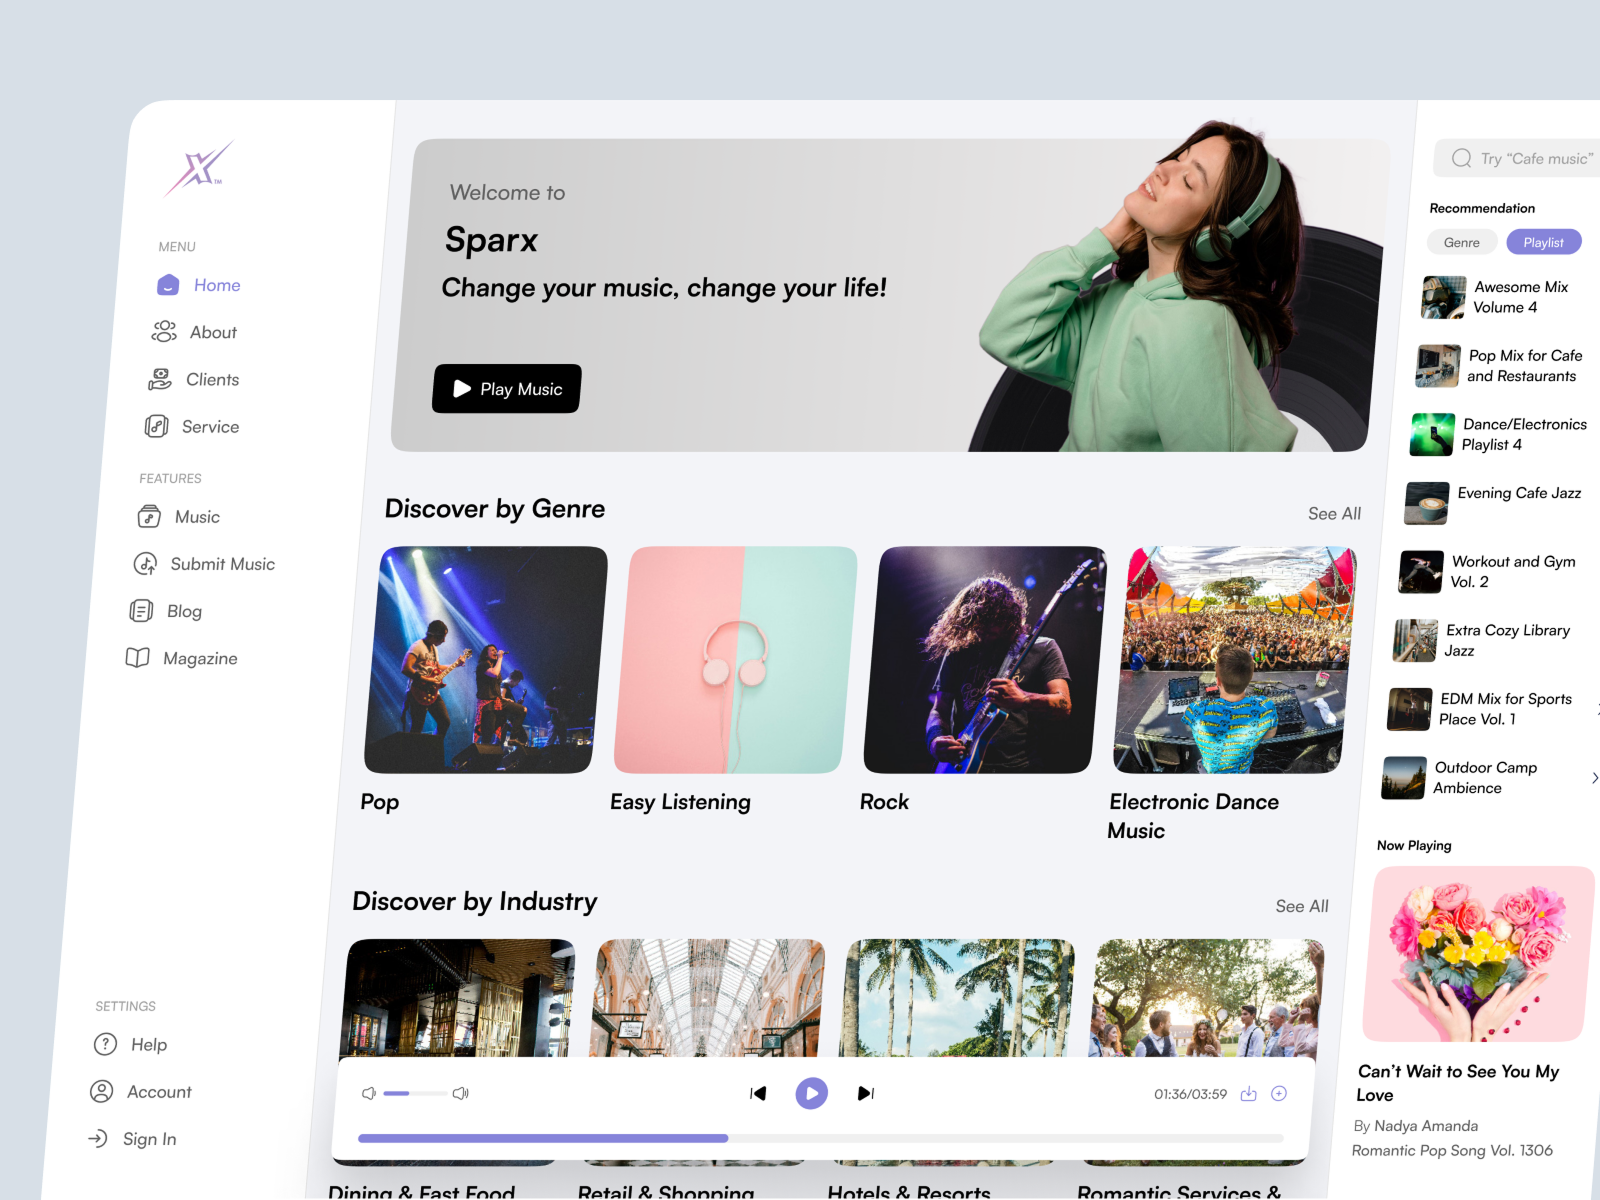Open the Evening Cafe Jazz playlist thumbnail
This screenshot has width=1600, height=1200.
point(1427,503)
